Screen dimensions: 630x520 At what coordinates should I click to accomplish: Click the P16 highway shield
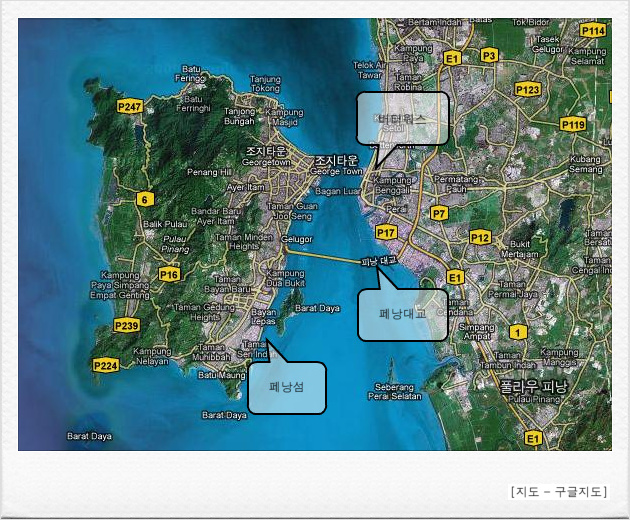(x=168, y=274)
